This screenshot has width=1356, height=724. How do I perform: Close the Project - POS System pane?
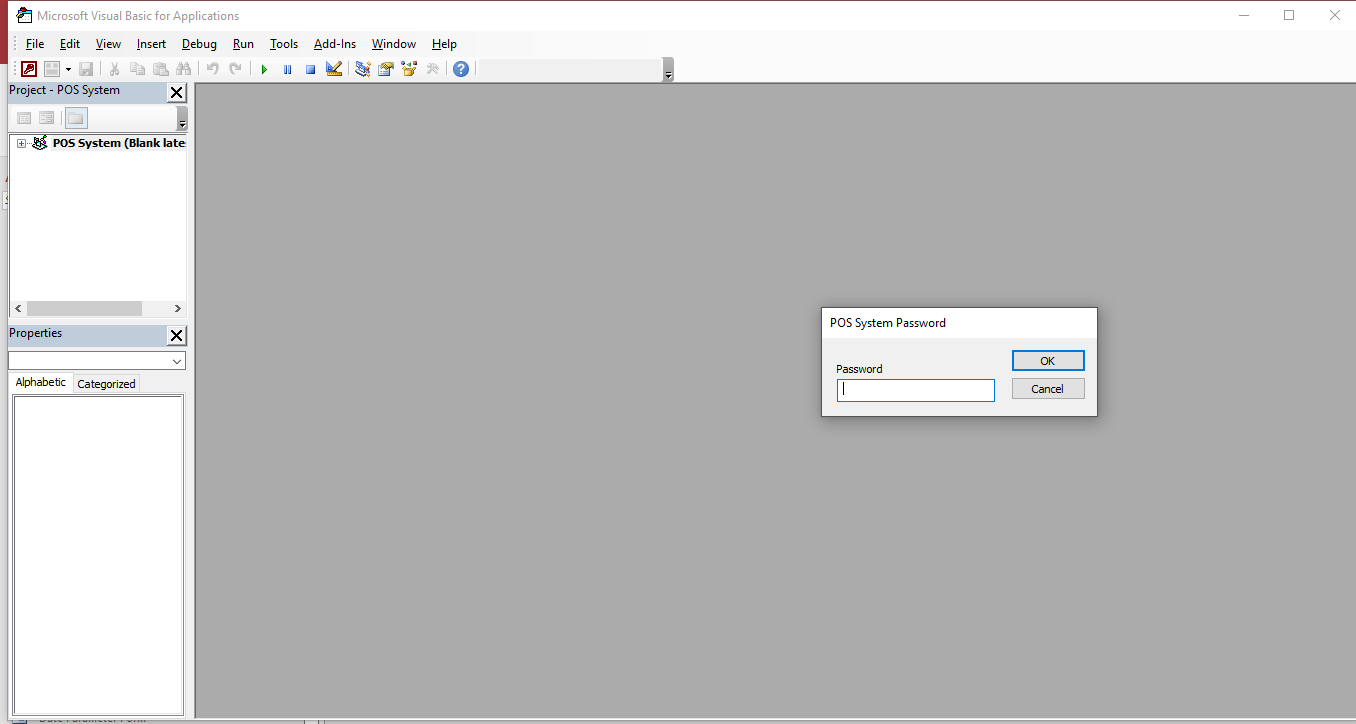(176, 93)
